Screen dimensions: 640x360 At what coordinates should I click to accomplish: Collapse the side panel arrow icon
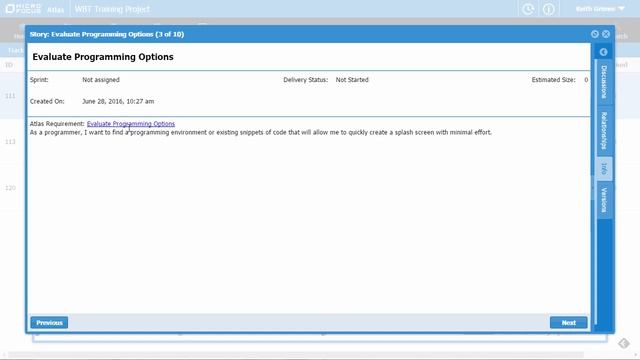point(604,52)
